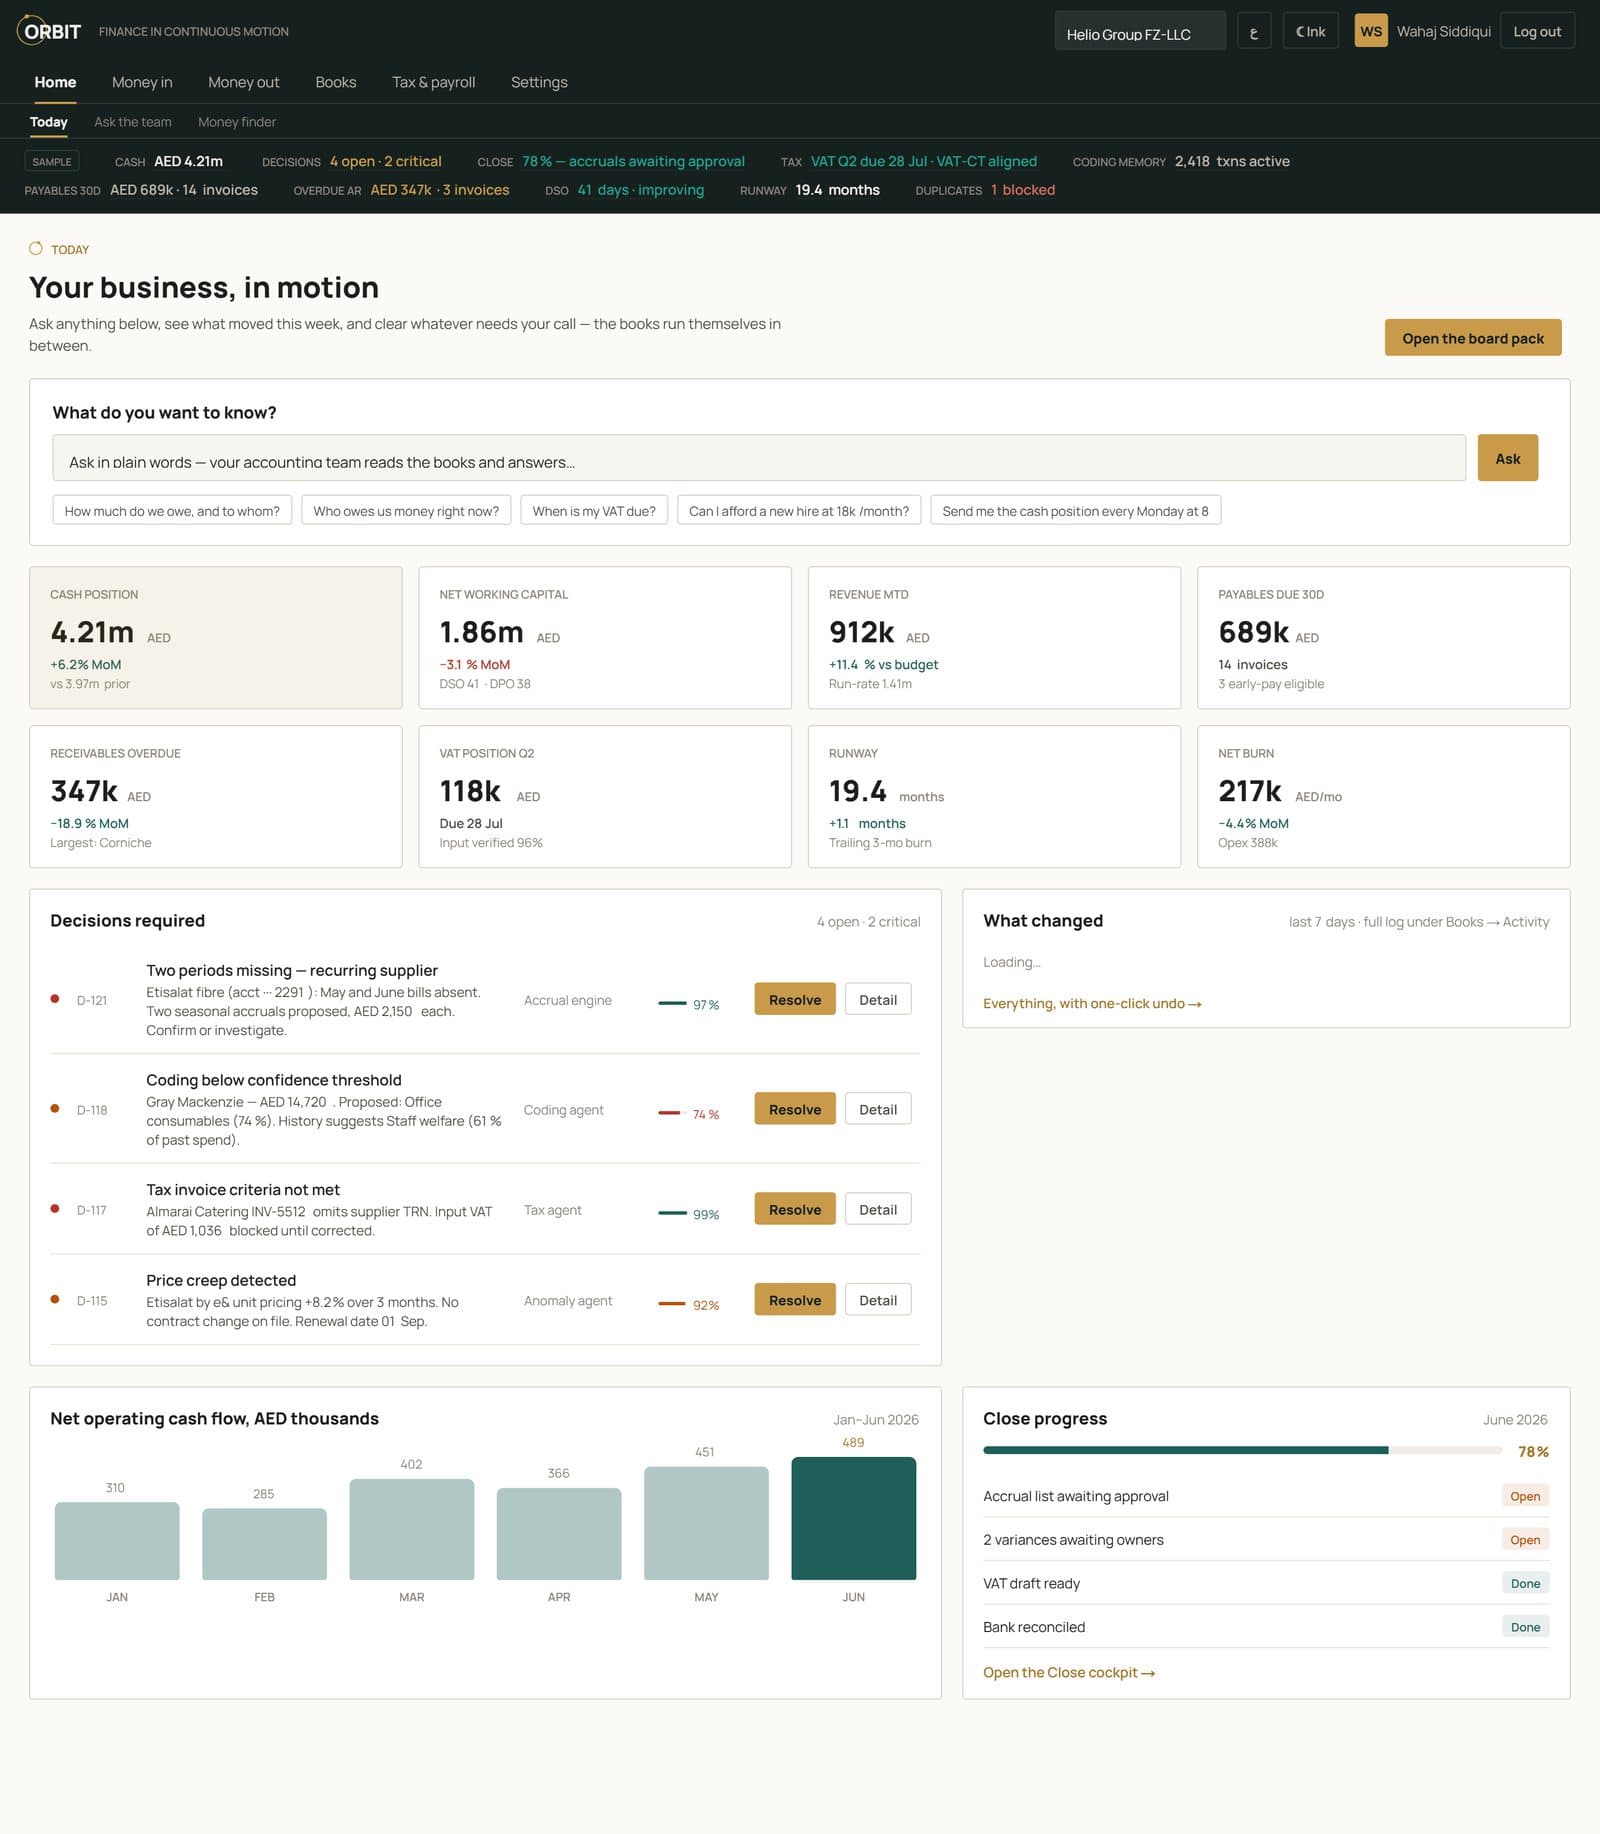Open the Helio Group FZ-LLC company selector

(1140, 31)
